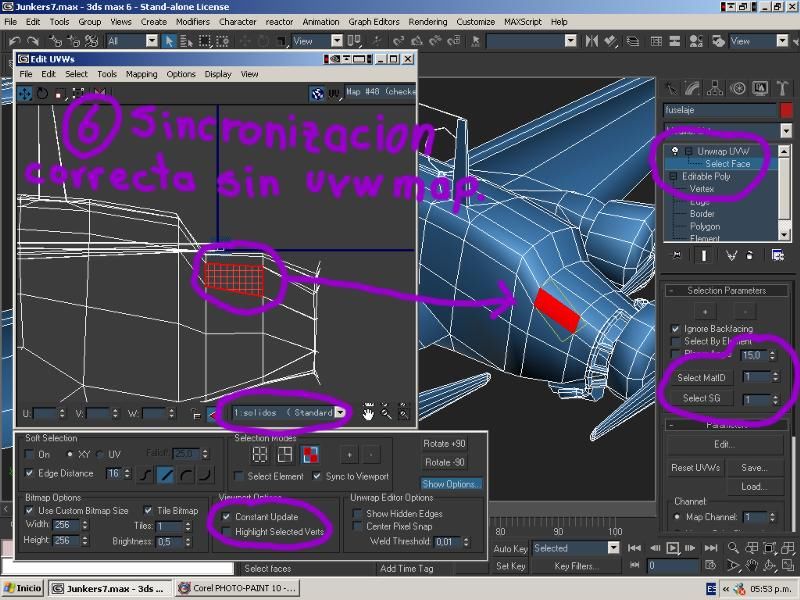Open the Modifier List dropdown arrow
Image resolution: width=800 pixels, height=600 pixels.
pyautogui.click(x=786, y=131)
